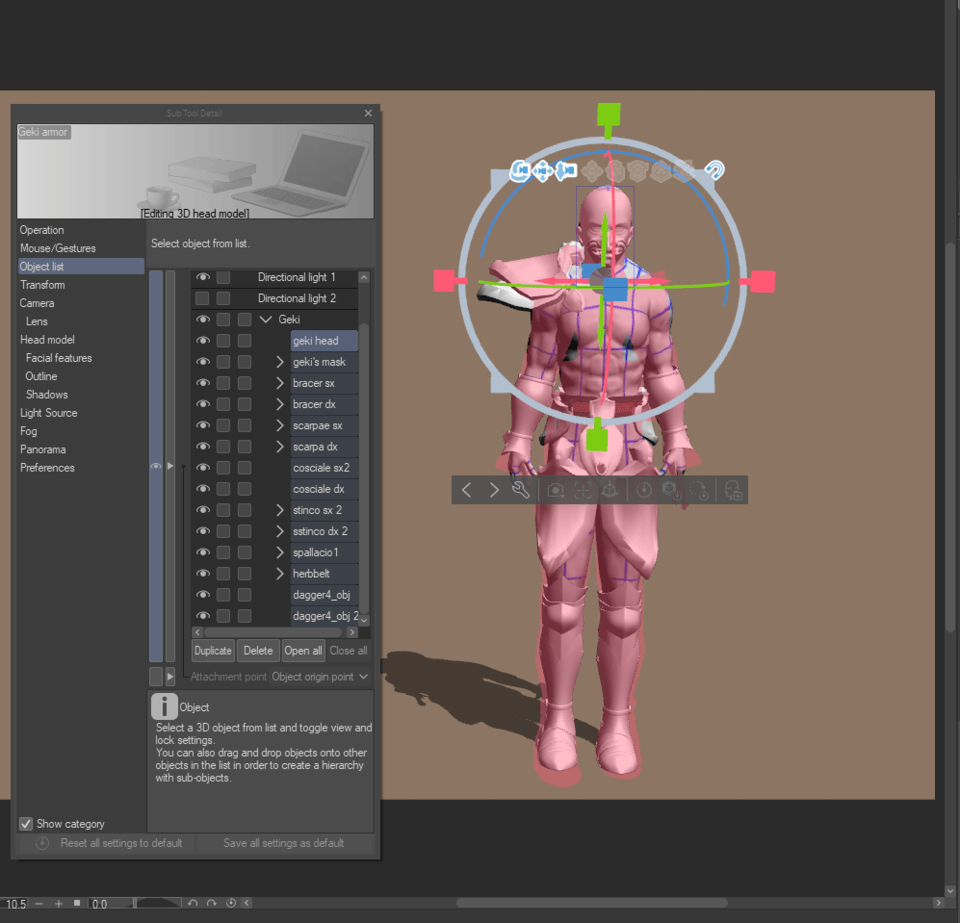
Task: Click fit-to-screen square icon in status bar
Action: click(77, 903)
